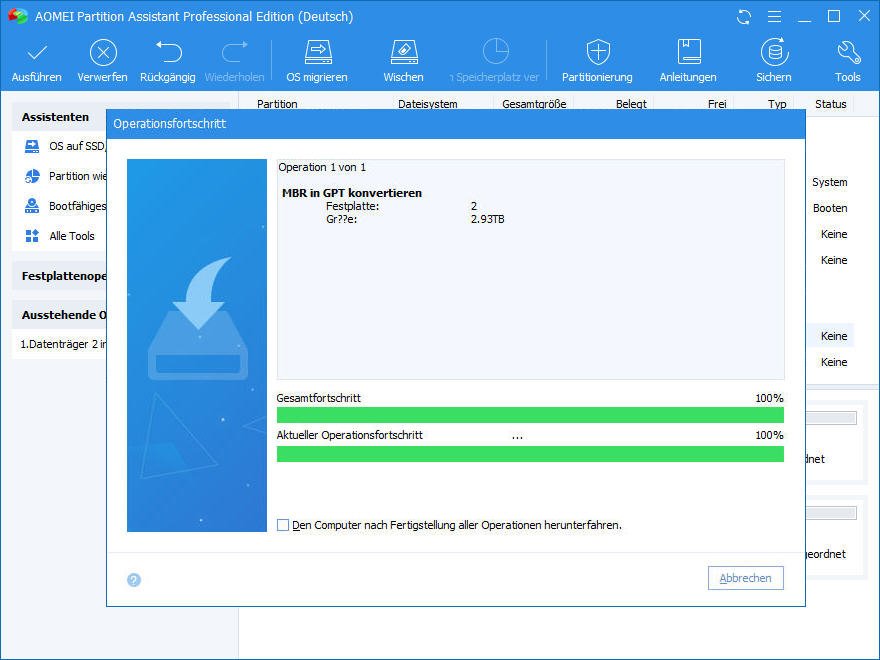Image resolution: width=880 pixels, height=660 pixels.
Task: Click the Alle Tools grid icon
Action: pyautogui.click(x=32, y=236)
